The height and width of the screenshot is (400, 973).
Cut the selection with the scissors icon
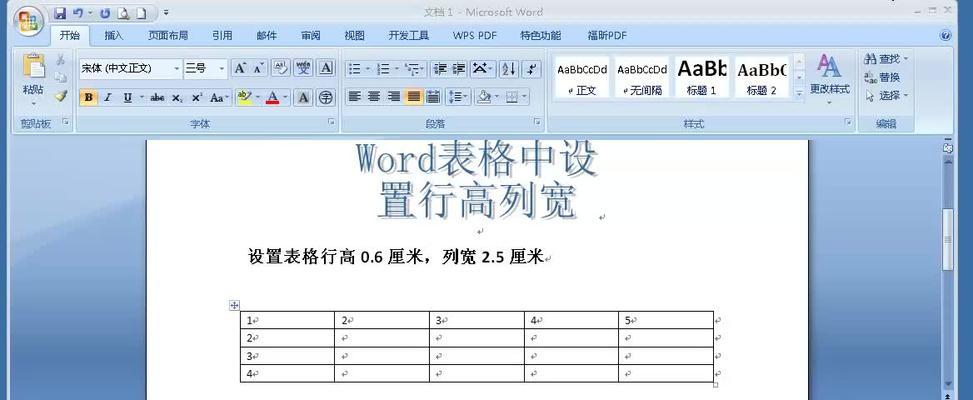pyautogui.click(x=60, y=60)
